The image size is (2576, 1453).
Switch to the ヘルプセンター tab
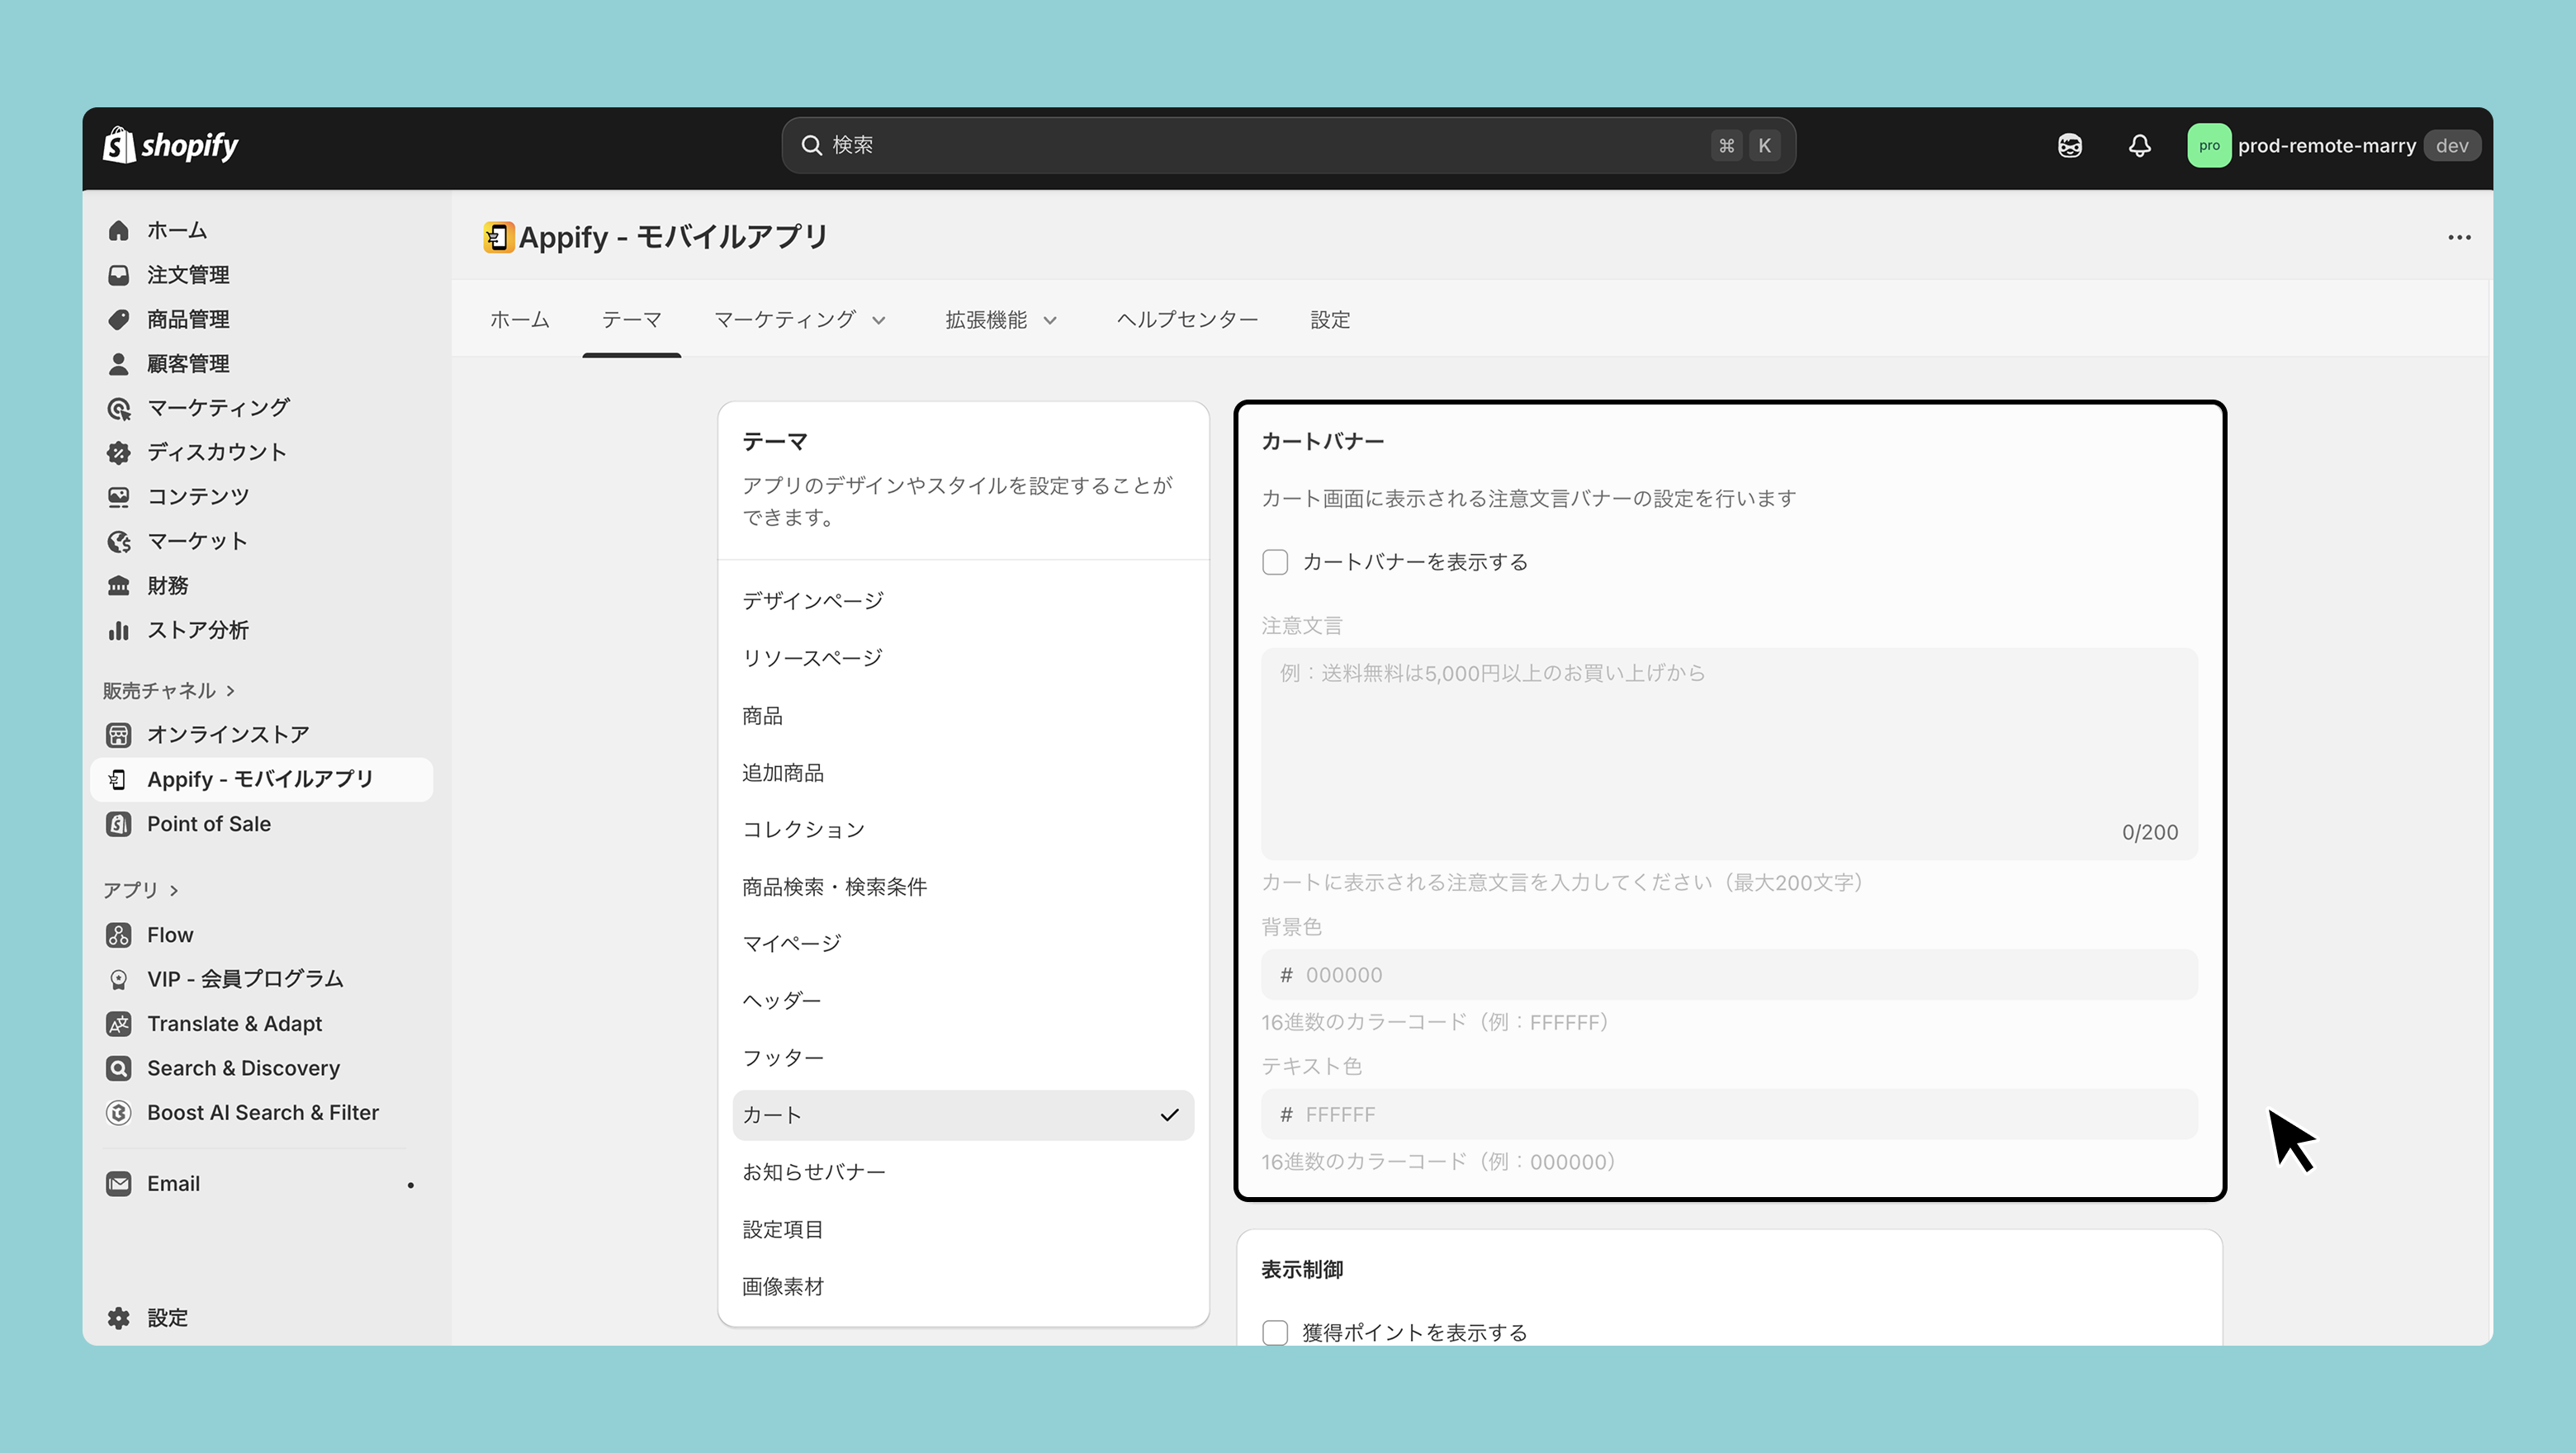tap(1187, 320)
